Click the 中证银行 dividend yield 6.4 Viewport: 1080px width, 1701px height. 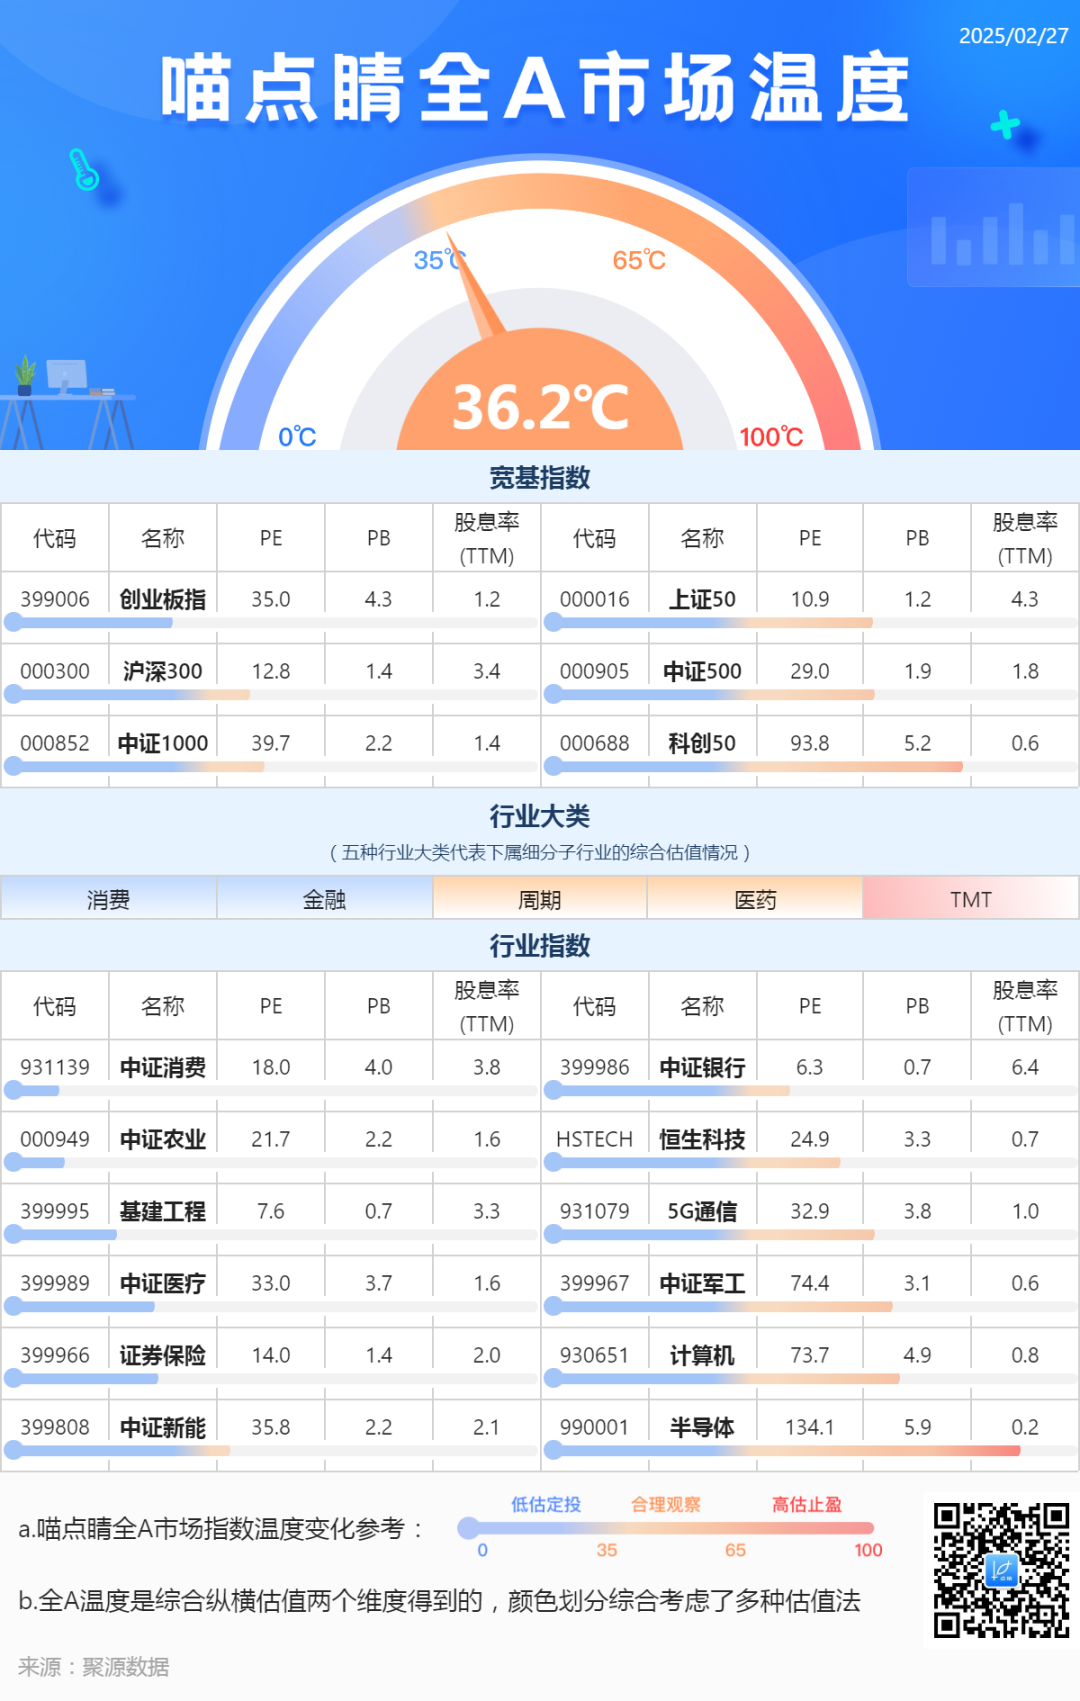[1025, 1067]
